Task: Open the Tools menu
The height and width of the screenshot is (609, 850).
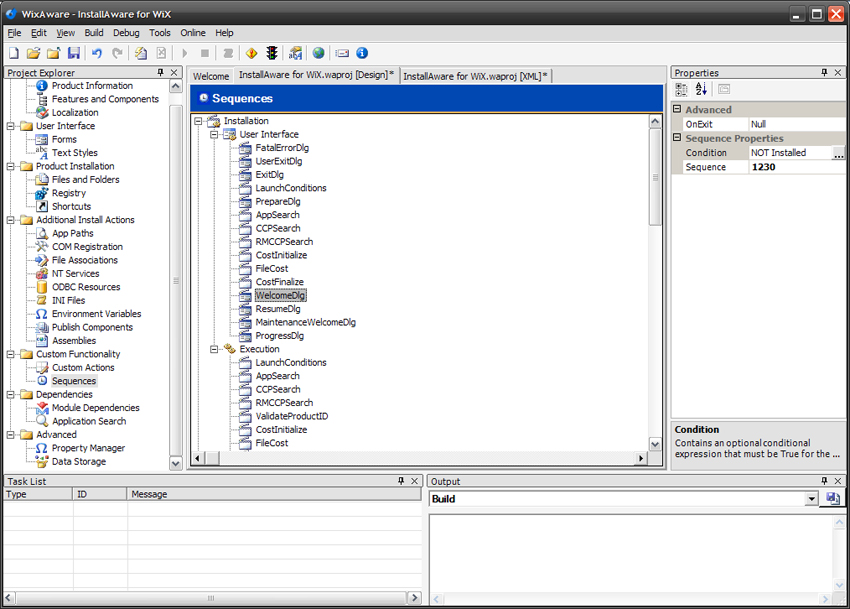Action: tap(160, 33)
